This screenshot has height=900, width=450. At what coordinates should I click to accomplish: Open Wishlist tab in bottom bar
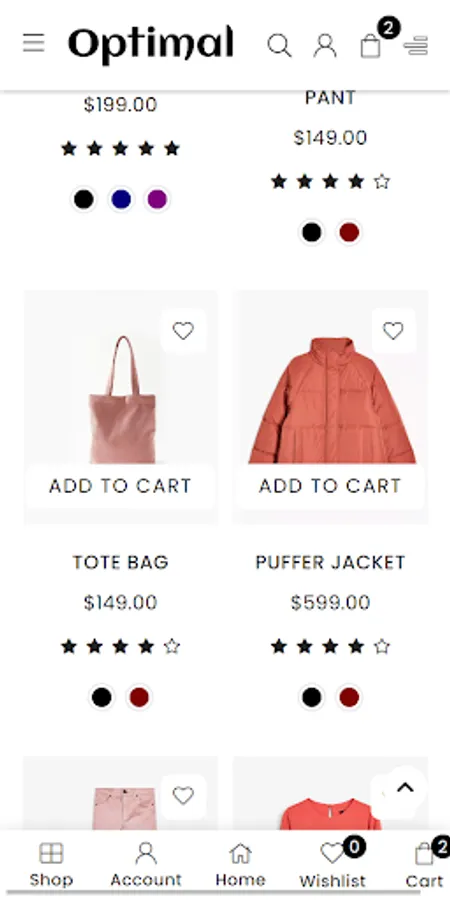332,865
